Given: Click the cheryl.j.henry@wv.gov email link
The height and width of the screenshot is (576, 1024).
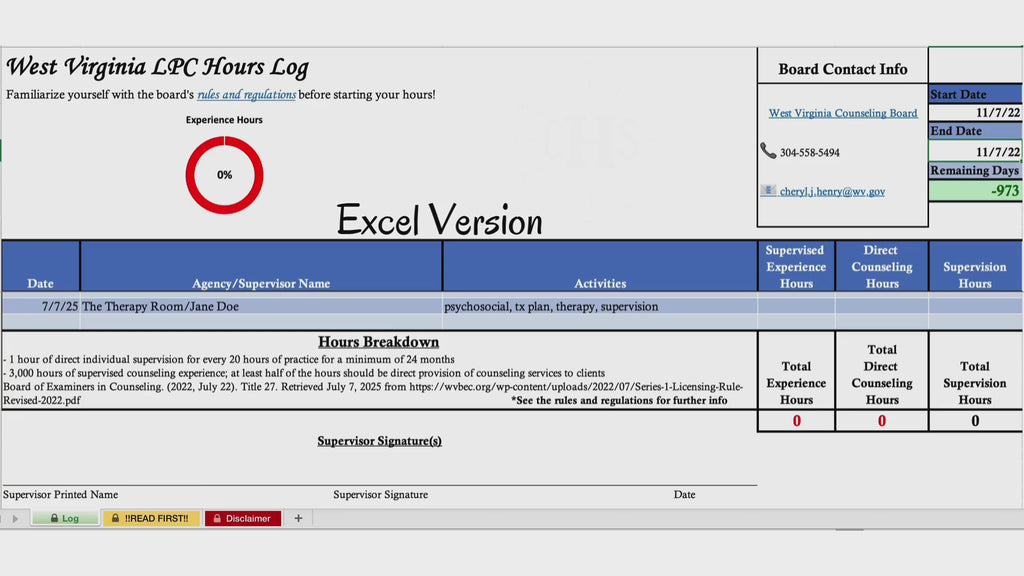Looking at the screenshot, I should pos(832,191).
